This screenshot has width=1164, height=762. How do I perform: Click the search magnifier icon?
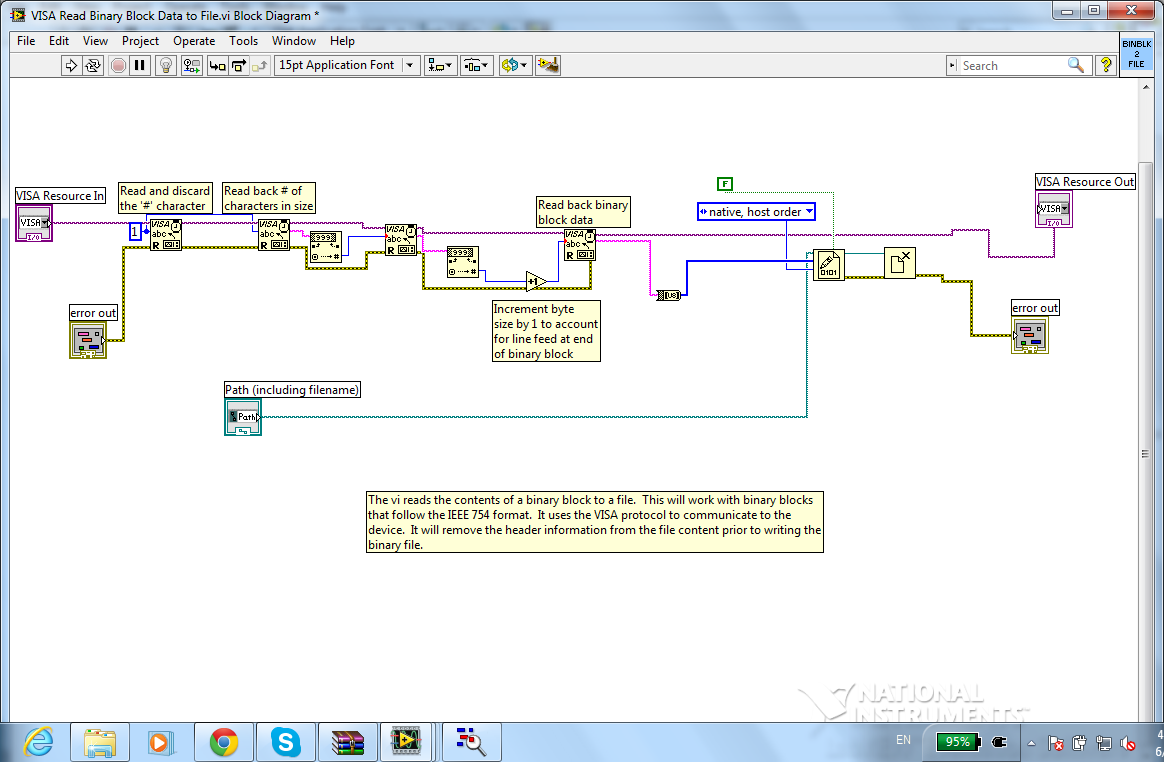click(1076, 65)
